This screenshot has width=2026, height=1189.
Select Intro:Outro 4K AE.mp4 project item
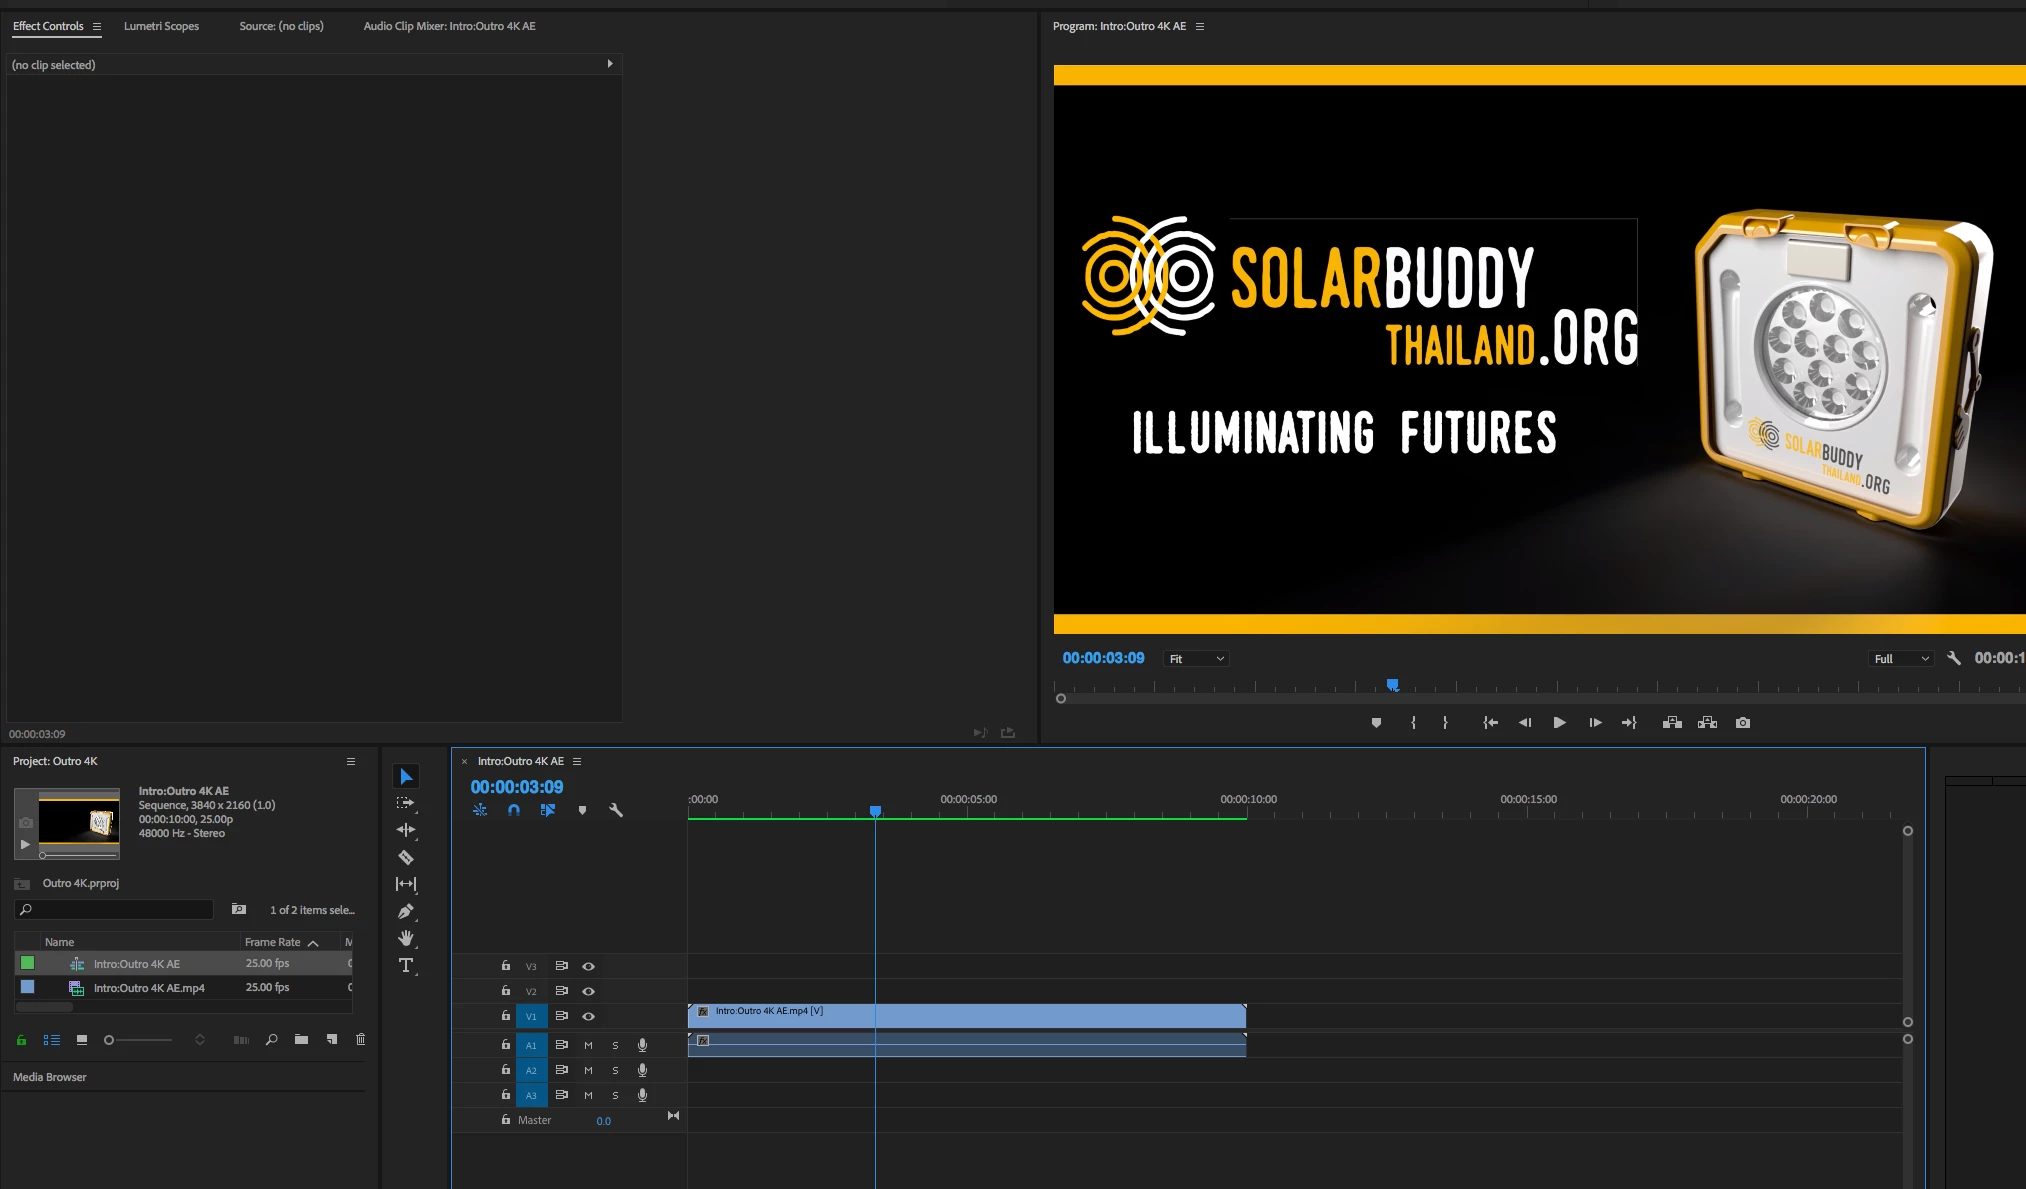[x=149, y=988]
